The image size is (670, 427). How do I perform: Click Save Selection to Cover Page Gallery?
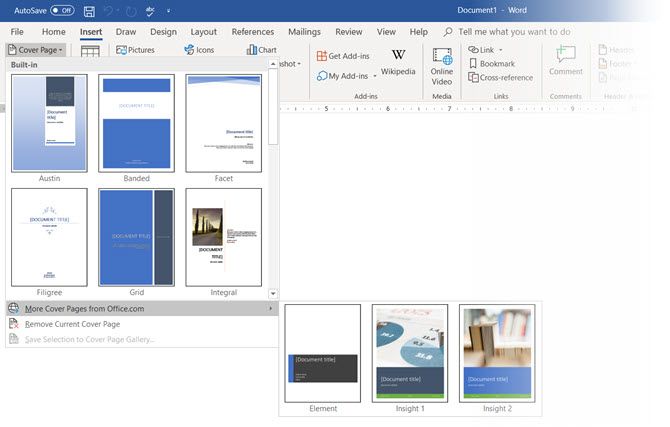(142, 340)
